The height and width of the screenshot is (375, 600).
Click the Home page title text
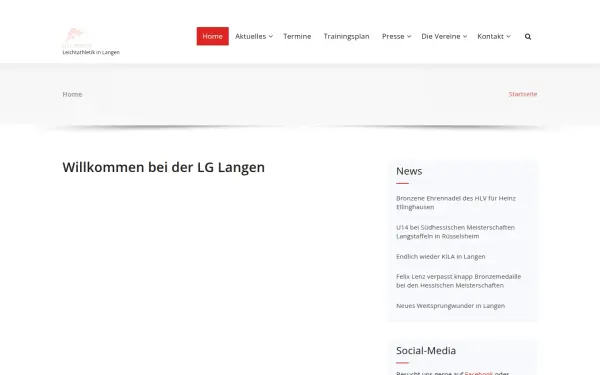click(72, 94)
